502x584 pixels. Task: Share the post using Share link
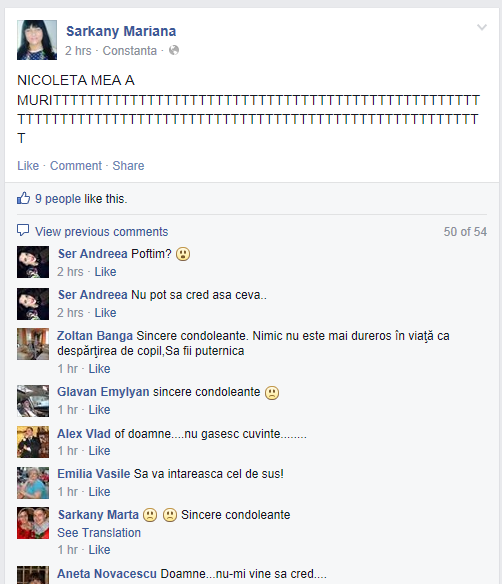tap(128, 166)
